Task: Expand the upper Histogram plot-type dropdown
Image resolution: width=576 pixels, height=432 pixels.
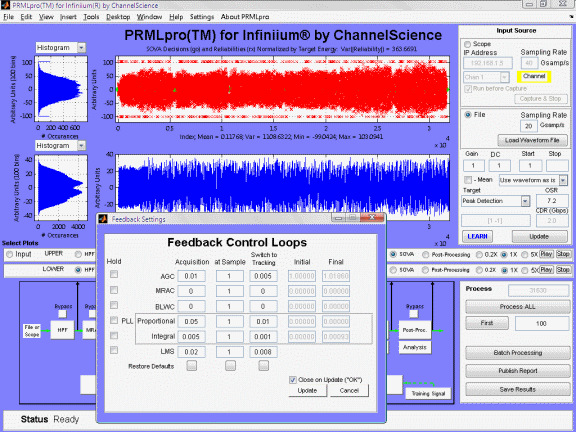Action: 82,48
